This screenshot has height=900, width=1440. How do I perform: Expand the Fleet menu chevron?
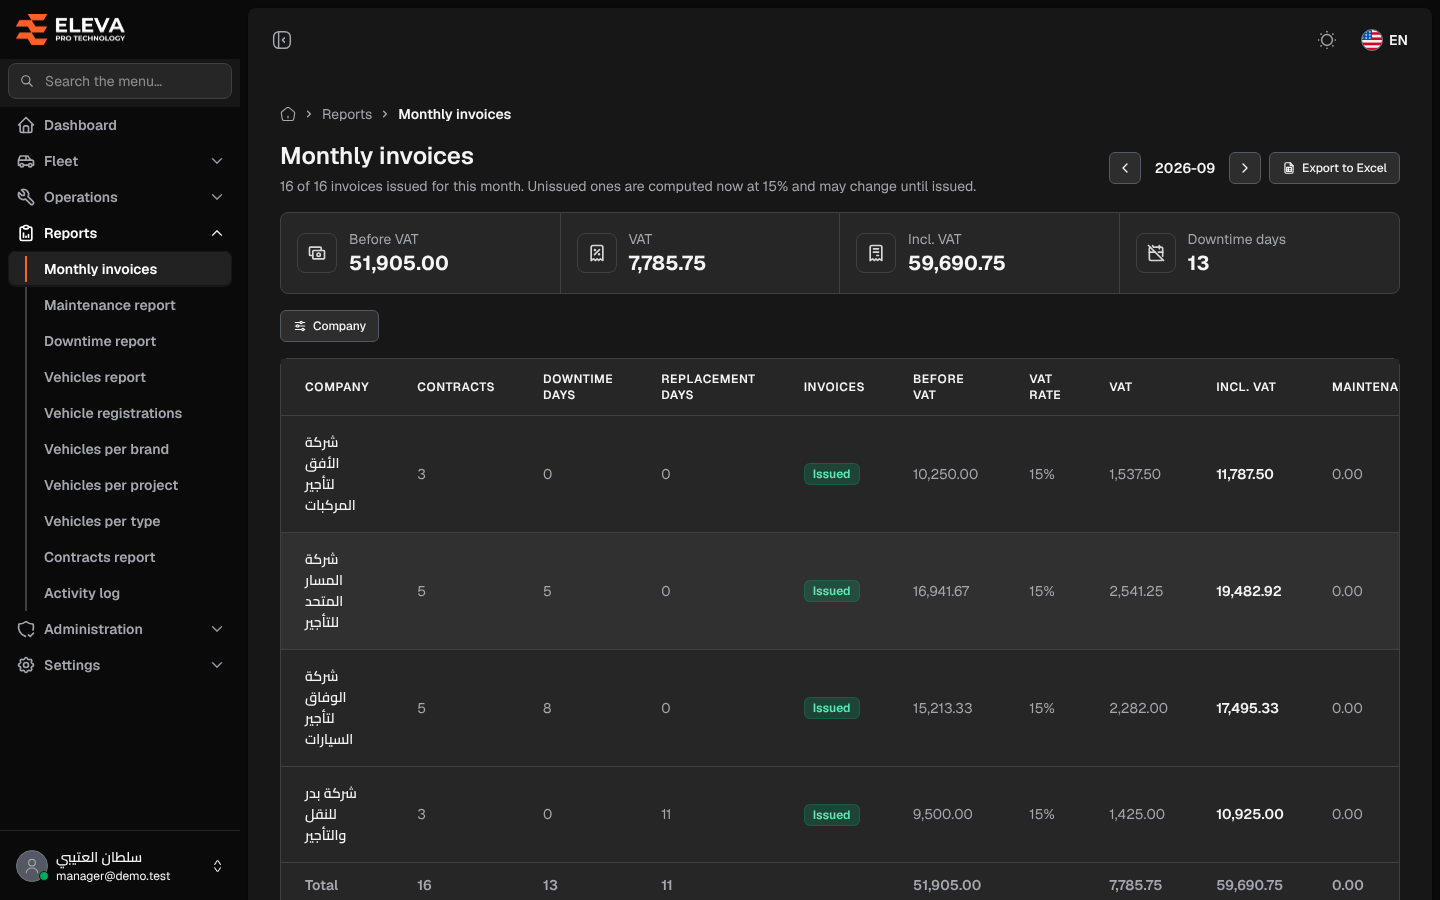217,161
